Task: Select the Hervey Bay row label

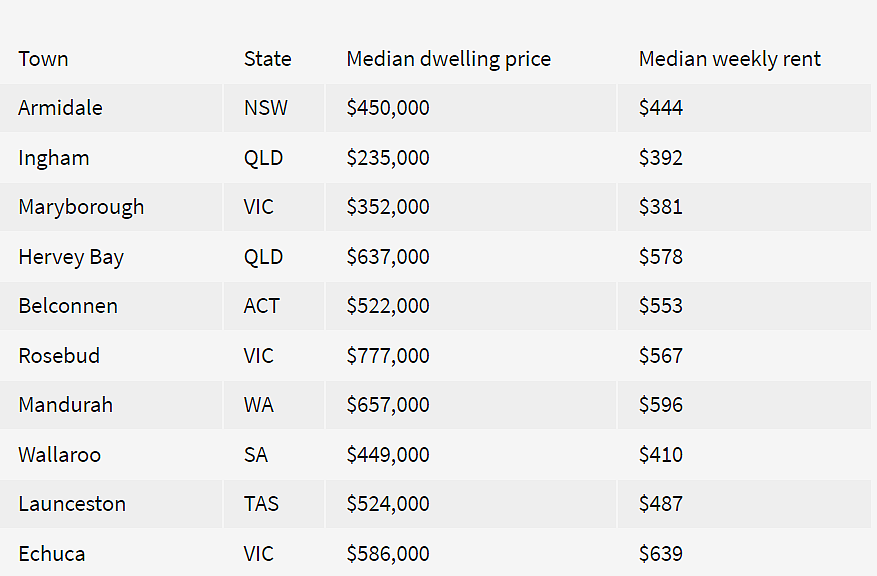Action: (x=70, y=257)
